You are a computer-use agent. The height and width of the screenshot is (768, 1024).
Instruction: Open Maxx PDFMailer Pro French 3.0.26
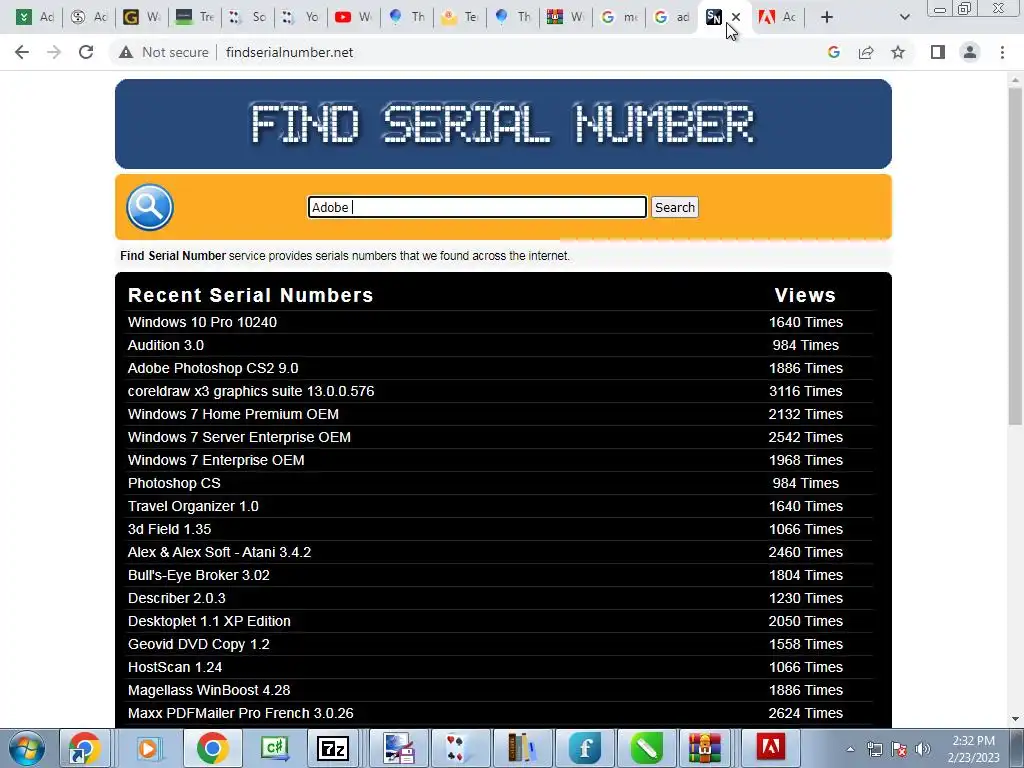point(241,713)
